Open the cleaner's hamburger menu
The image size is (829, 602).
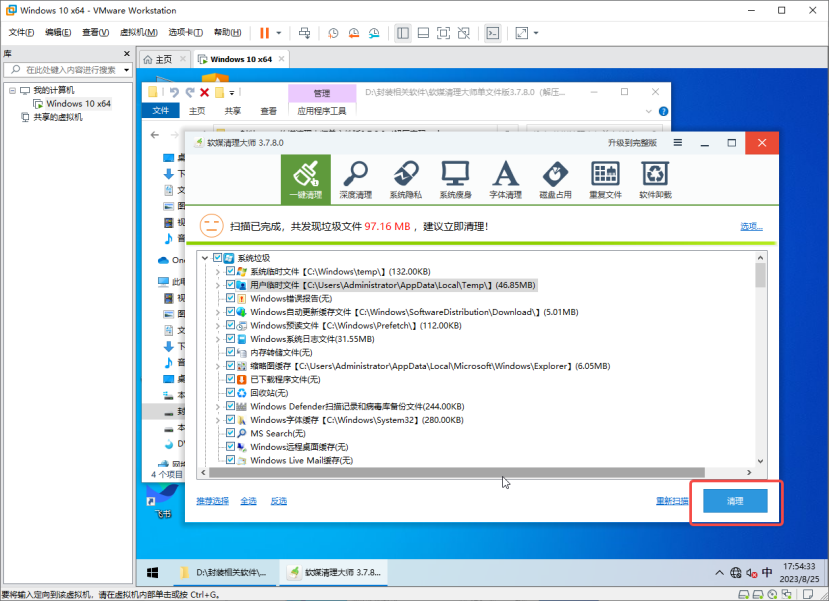tap(677, 143)
